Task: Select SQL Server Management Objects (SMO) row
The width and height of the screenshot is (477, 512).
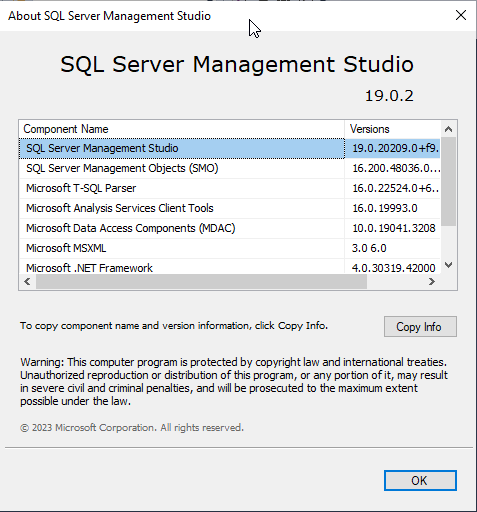Action: [x=230, y=168]
